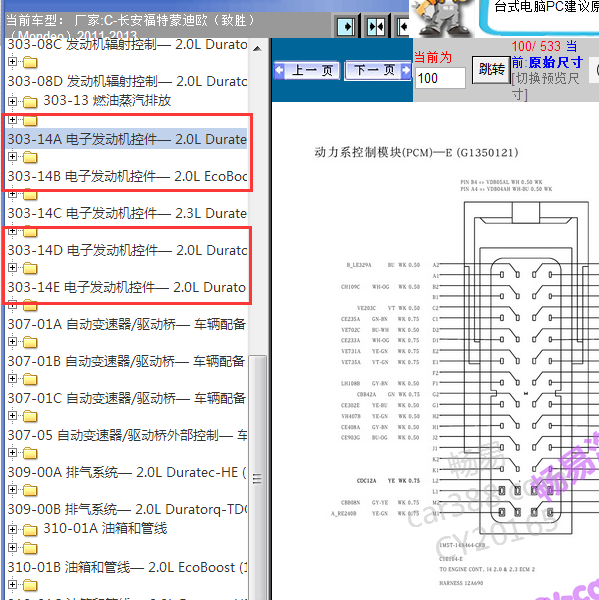Expand the 303-08D 发动机辐射控制 node

click(x=12, y=61)
